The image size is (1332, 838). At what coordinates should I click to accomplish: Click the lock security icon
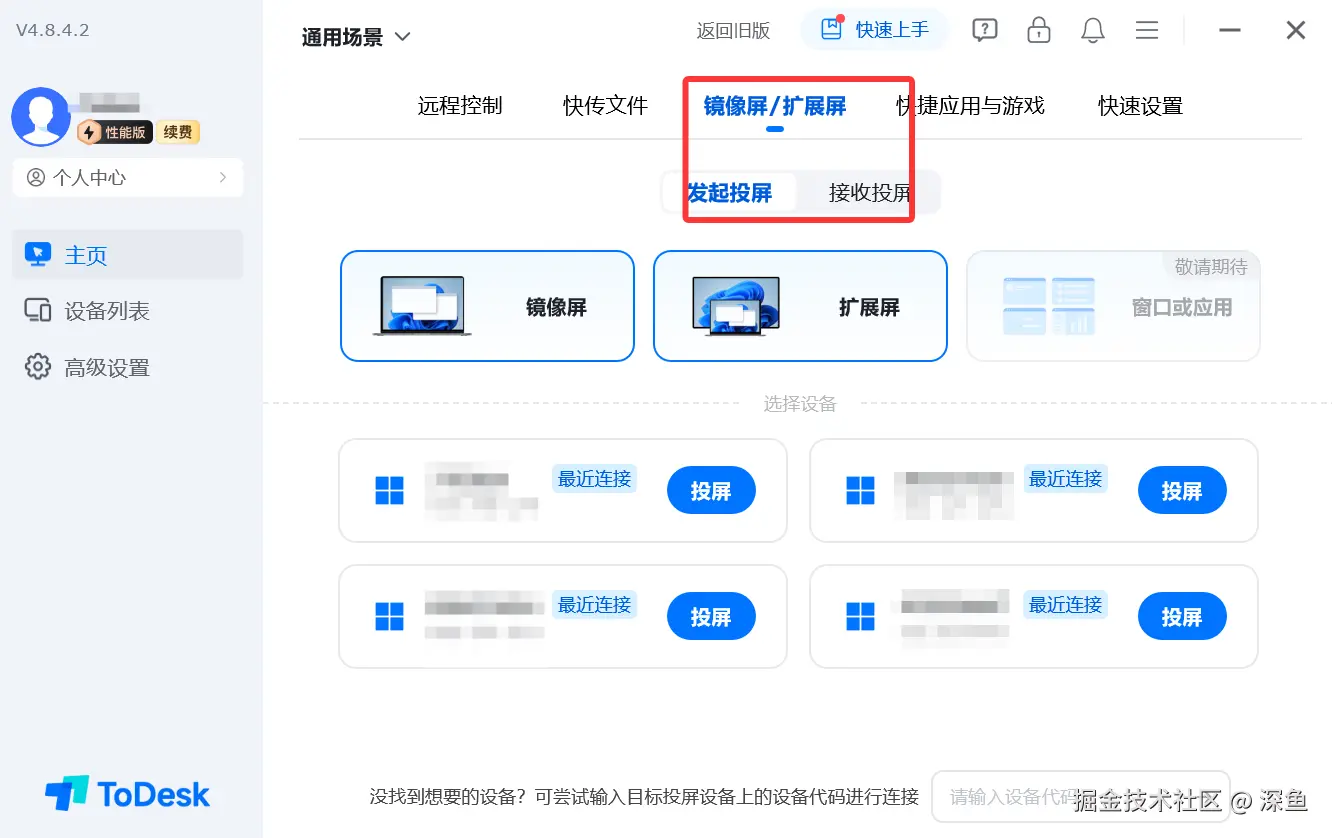[x=1039, y=30]
